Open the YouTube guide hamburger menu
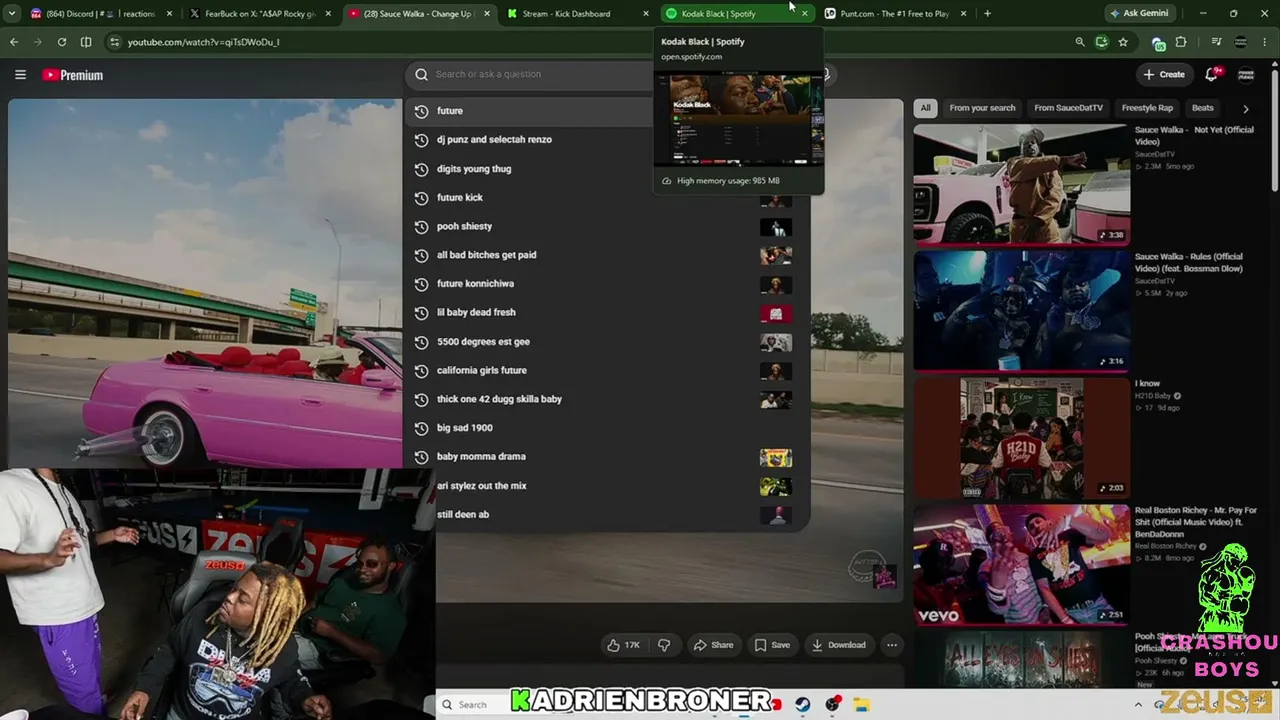This screenshot has height=720, width=1280. click(20, 75)
